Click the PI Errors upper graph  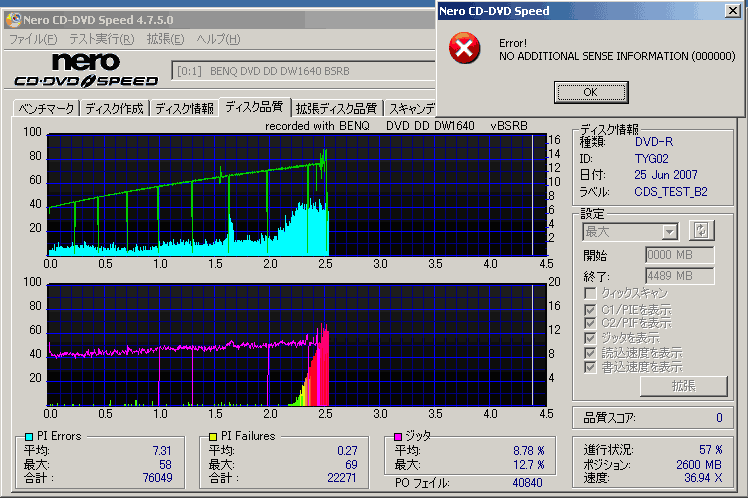[297, 195]
